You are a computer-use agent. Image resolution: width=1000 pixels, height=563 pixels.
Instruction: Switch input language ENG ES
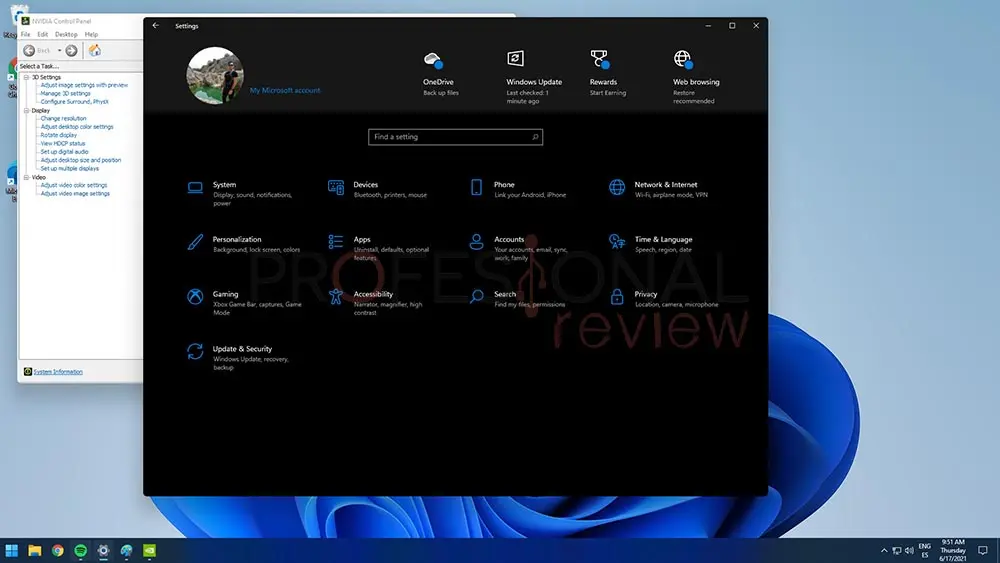[924, 550]
